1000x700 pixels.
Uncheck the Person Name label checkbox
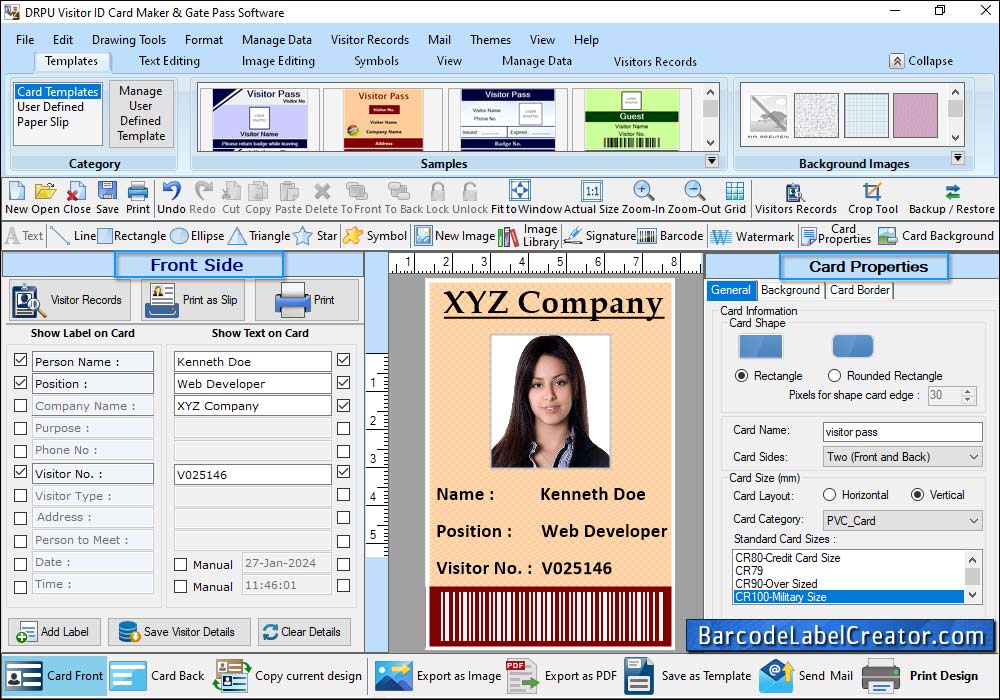pos(20,360)
